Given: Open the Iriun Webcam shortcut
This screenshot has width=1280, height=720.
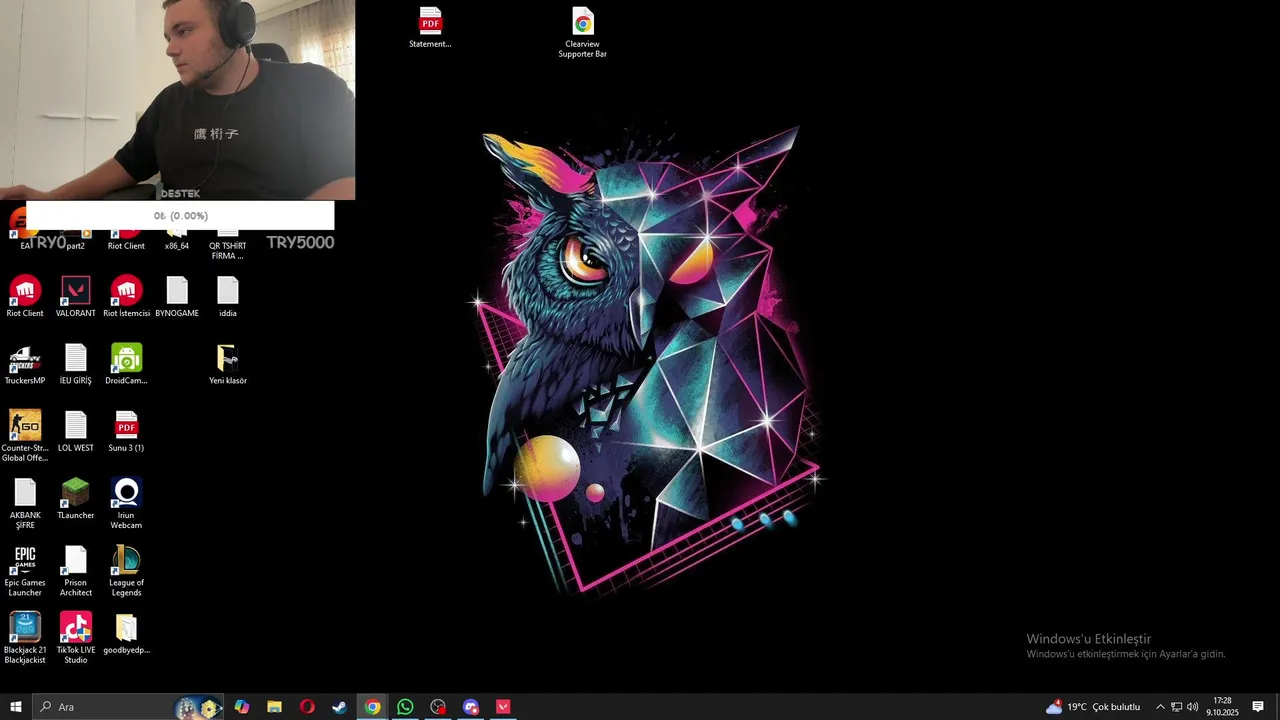Looking at the screenshot, I should (x=126, y=503).
